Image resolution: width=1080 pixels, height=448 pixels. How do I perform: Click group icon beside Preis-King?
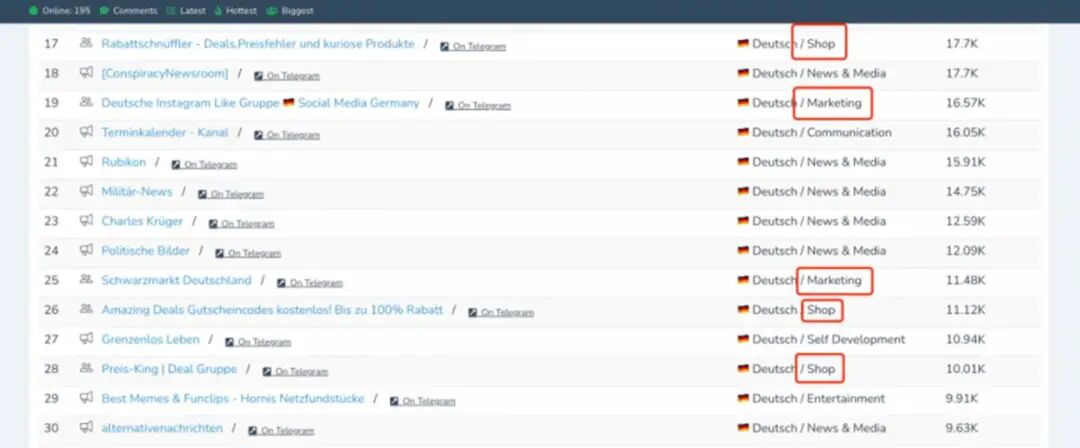tap(86, 369)
